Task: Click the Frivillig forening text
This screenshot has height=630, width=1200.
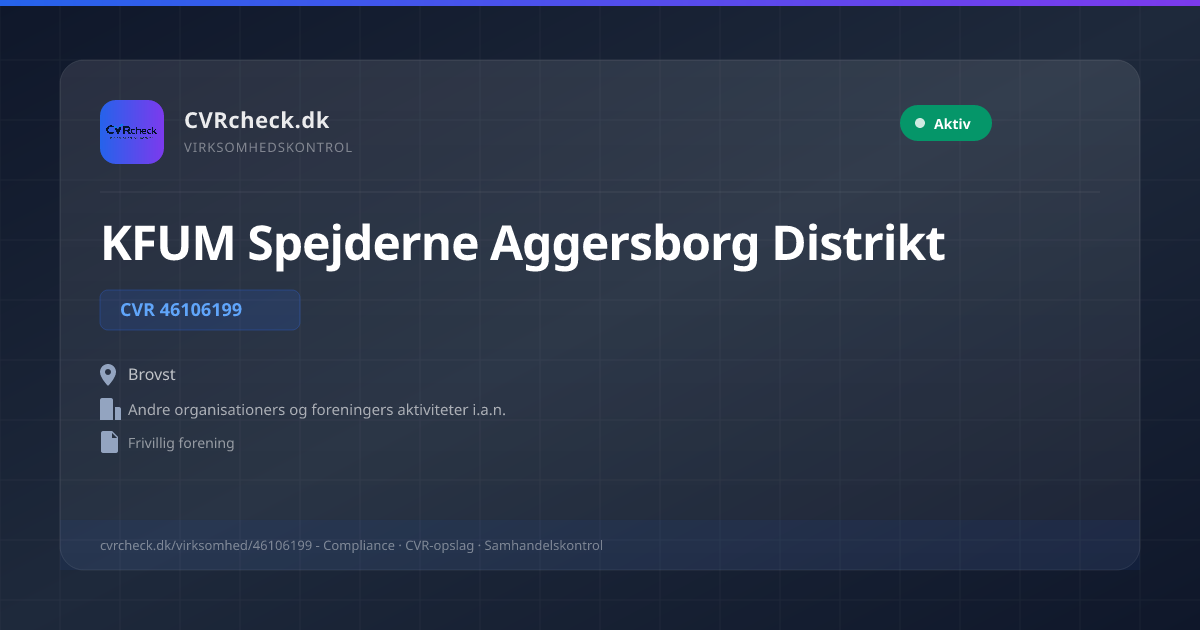Action: pyautogui.click(x=181, y=443)
